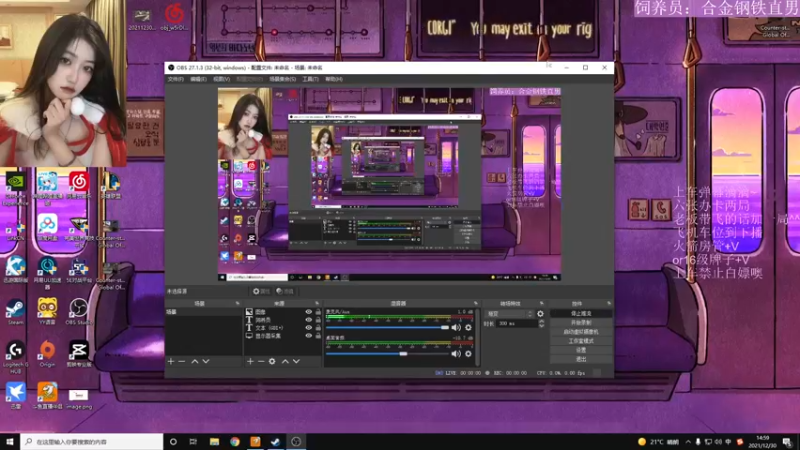
Task: Toggle visibility of the 文本 (GDI+) source
Action: [x=308, y=328]
